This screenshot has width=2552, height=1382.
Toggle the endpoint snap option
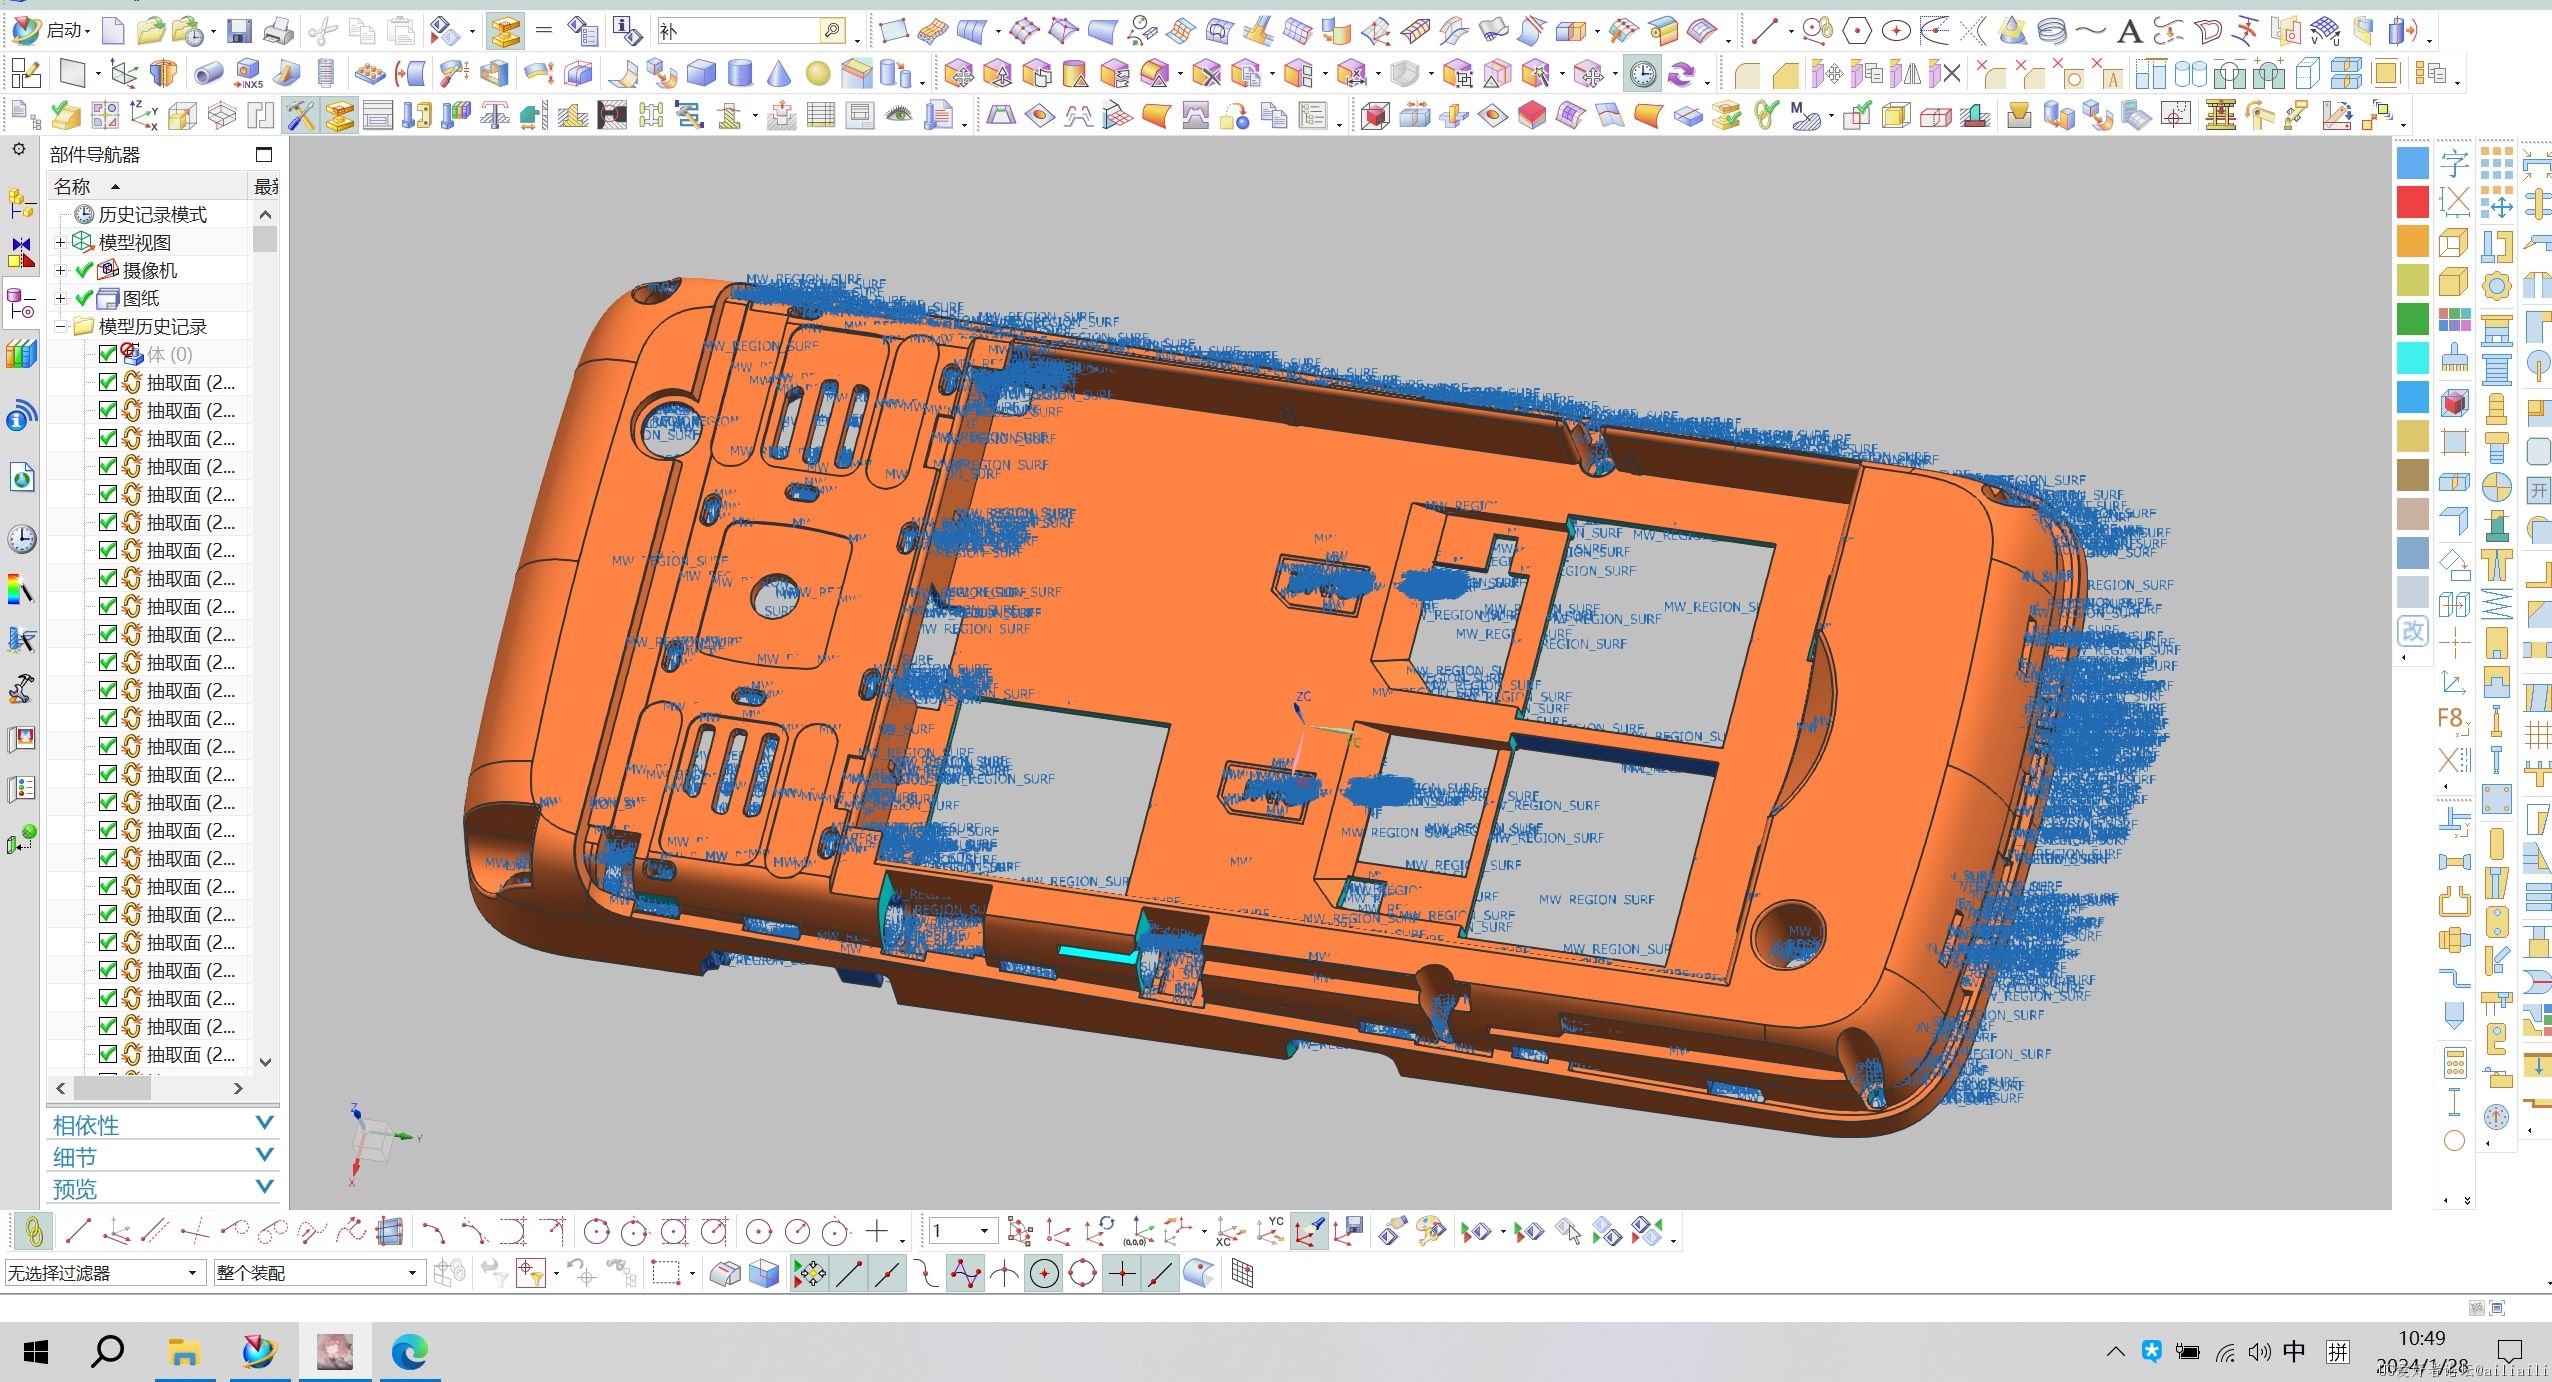pos(849,1273)
